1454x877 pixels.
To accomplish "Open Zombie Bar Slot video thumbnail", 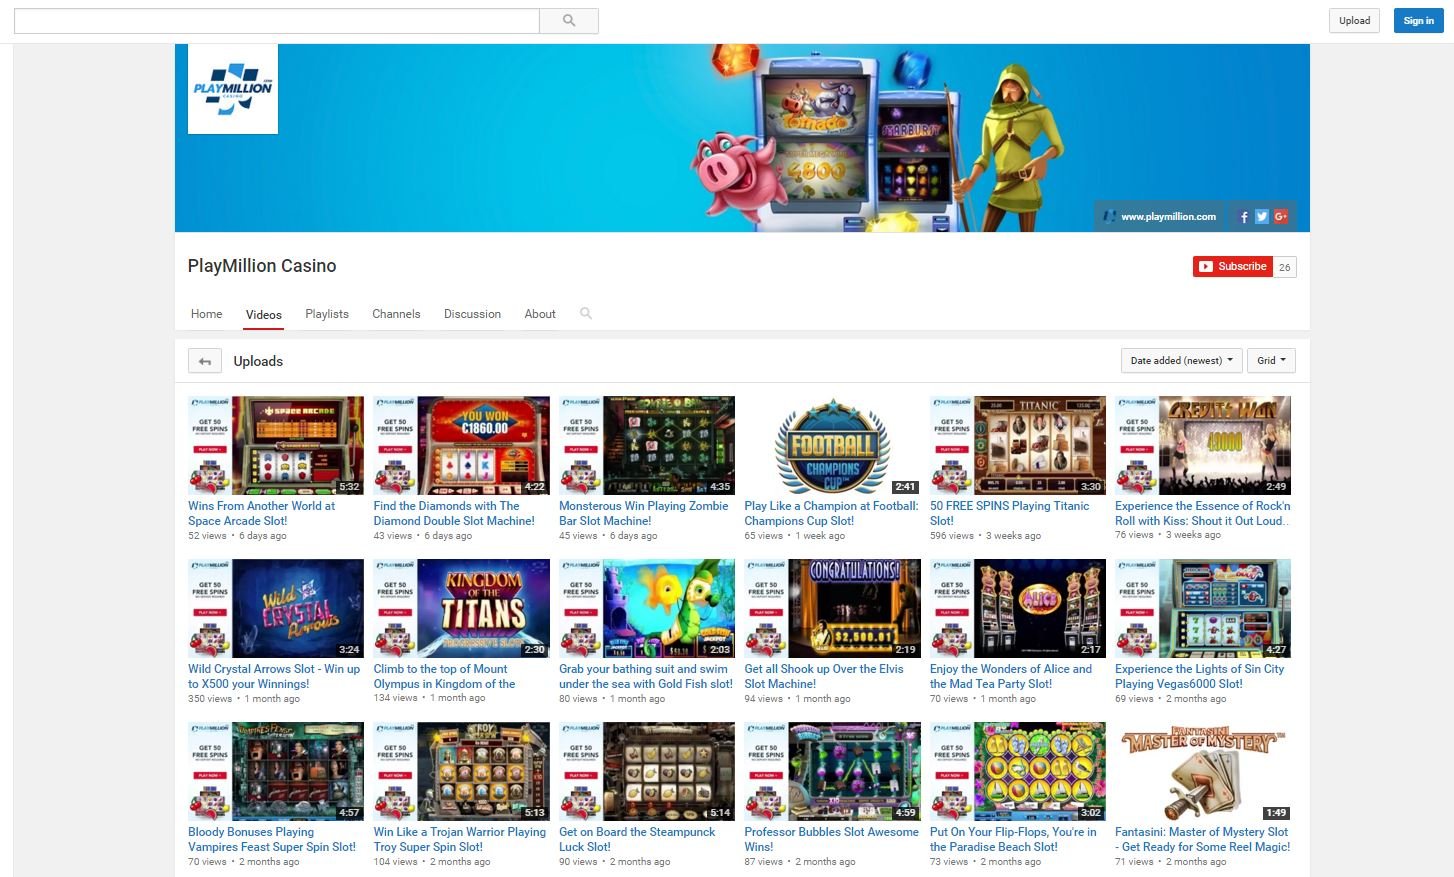I will [647, 445].
